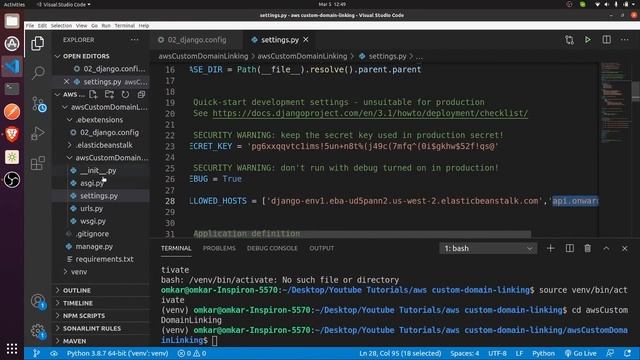The image size is (640, 360).
Task: Switch to the Output panel tab
Action: (x=321, y=248)
